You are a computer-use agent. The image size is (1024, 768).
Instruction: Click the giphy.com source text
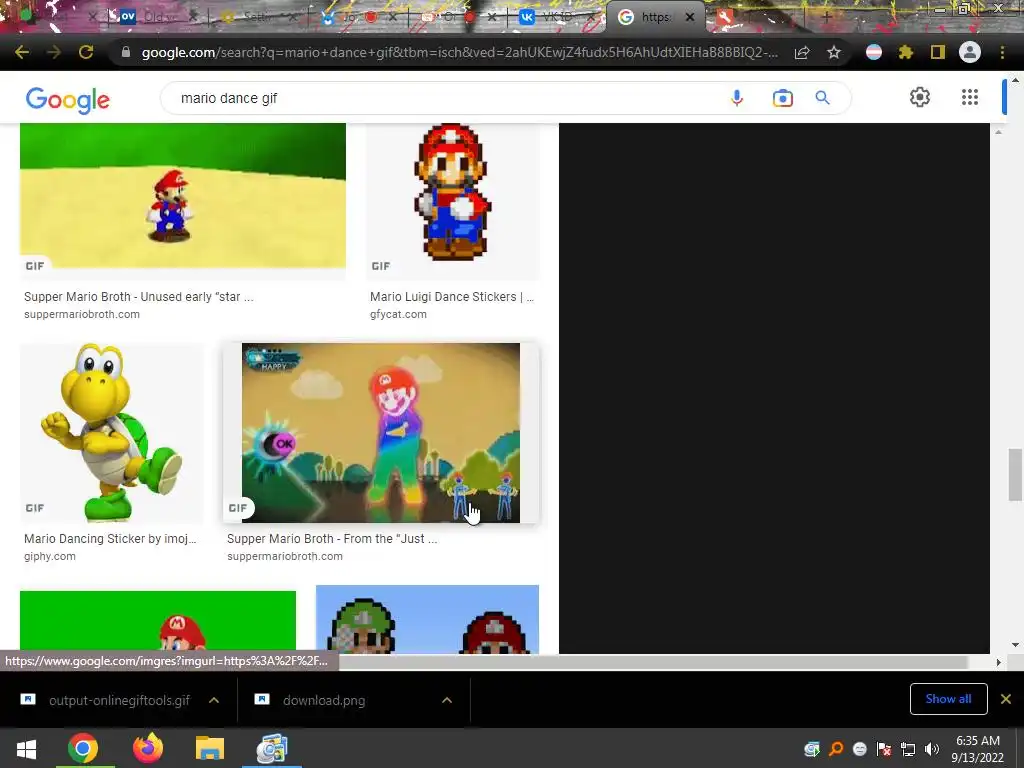(50, 556)
